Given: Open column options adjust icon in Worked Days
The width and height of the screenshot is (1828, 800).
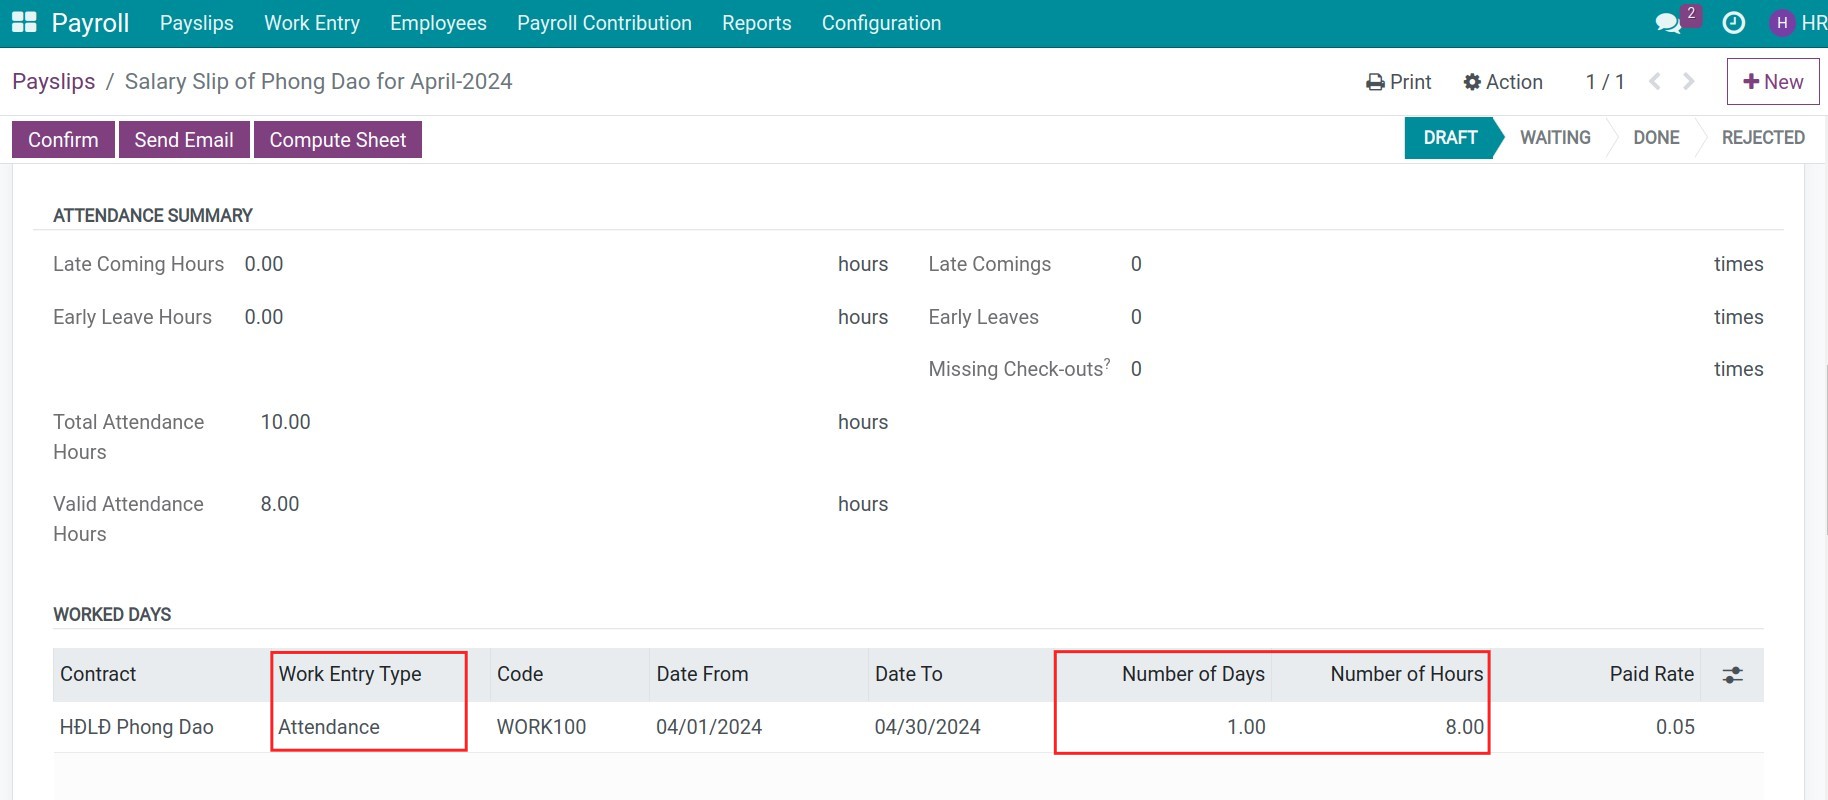Looking at the screenshot, I should pyautogui.click(x=1733, y=675).
